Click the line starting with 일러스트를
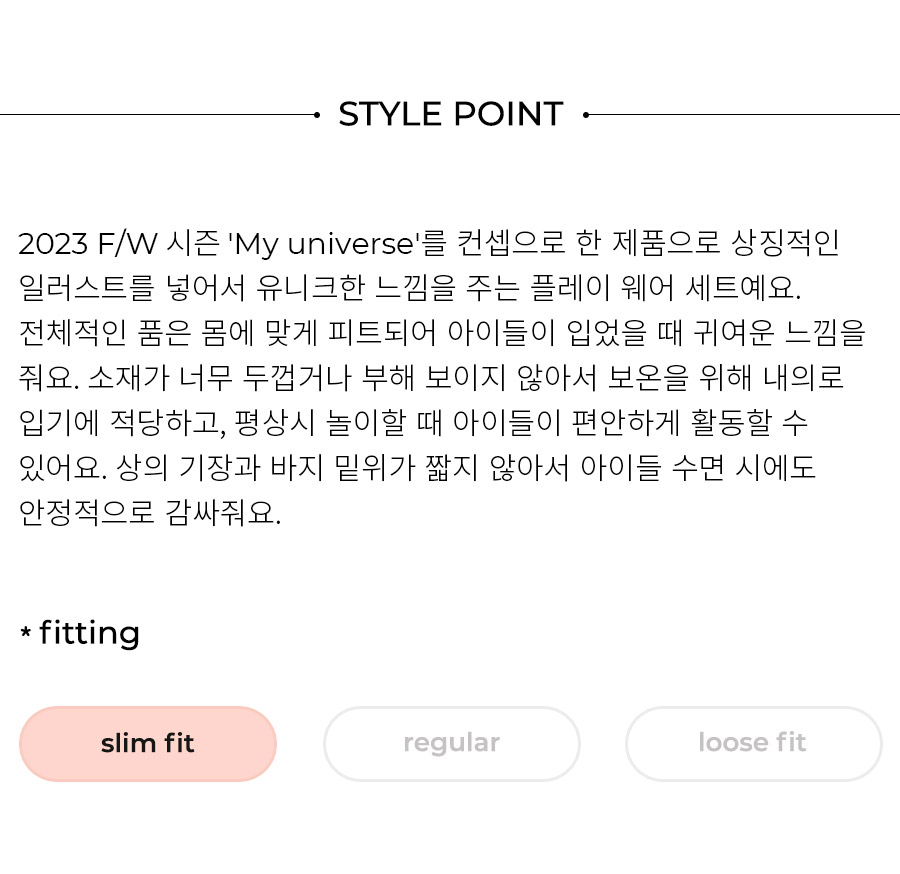Viewport: 900px width, 874px height. tap(410, 288)
